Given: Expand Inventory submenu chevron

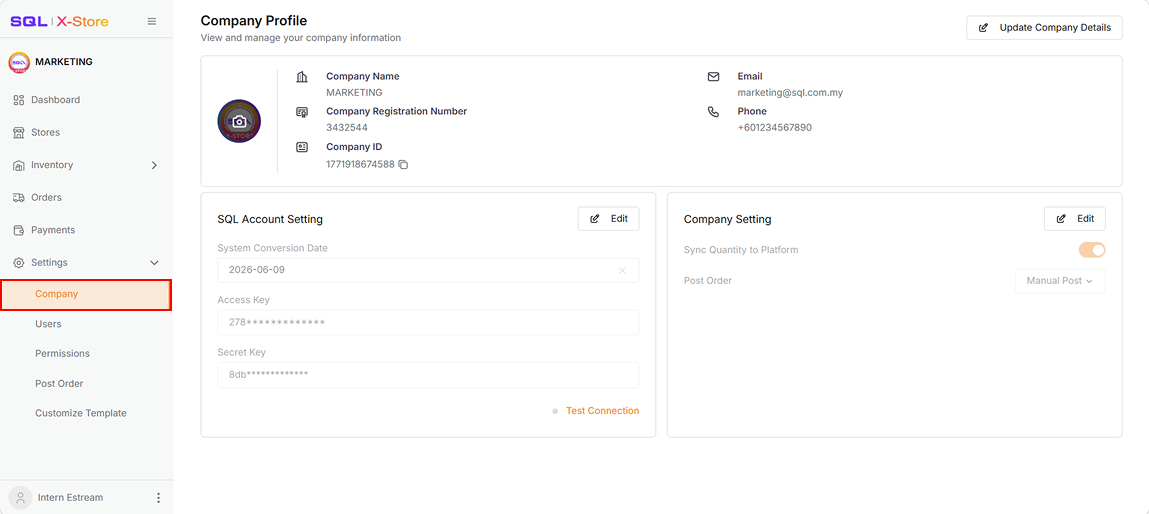Looking at the screenshot, I should tap(154, 166).
